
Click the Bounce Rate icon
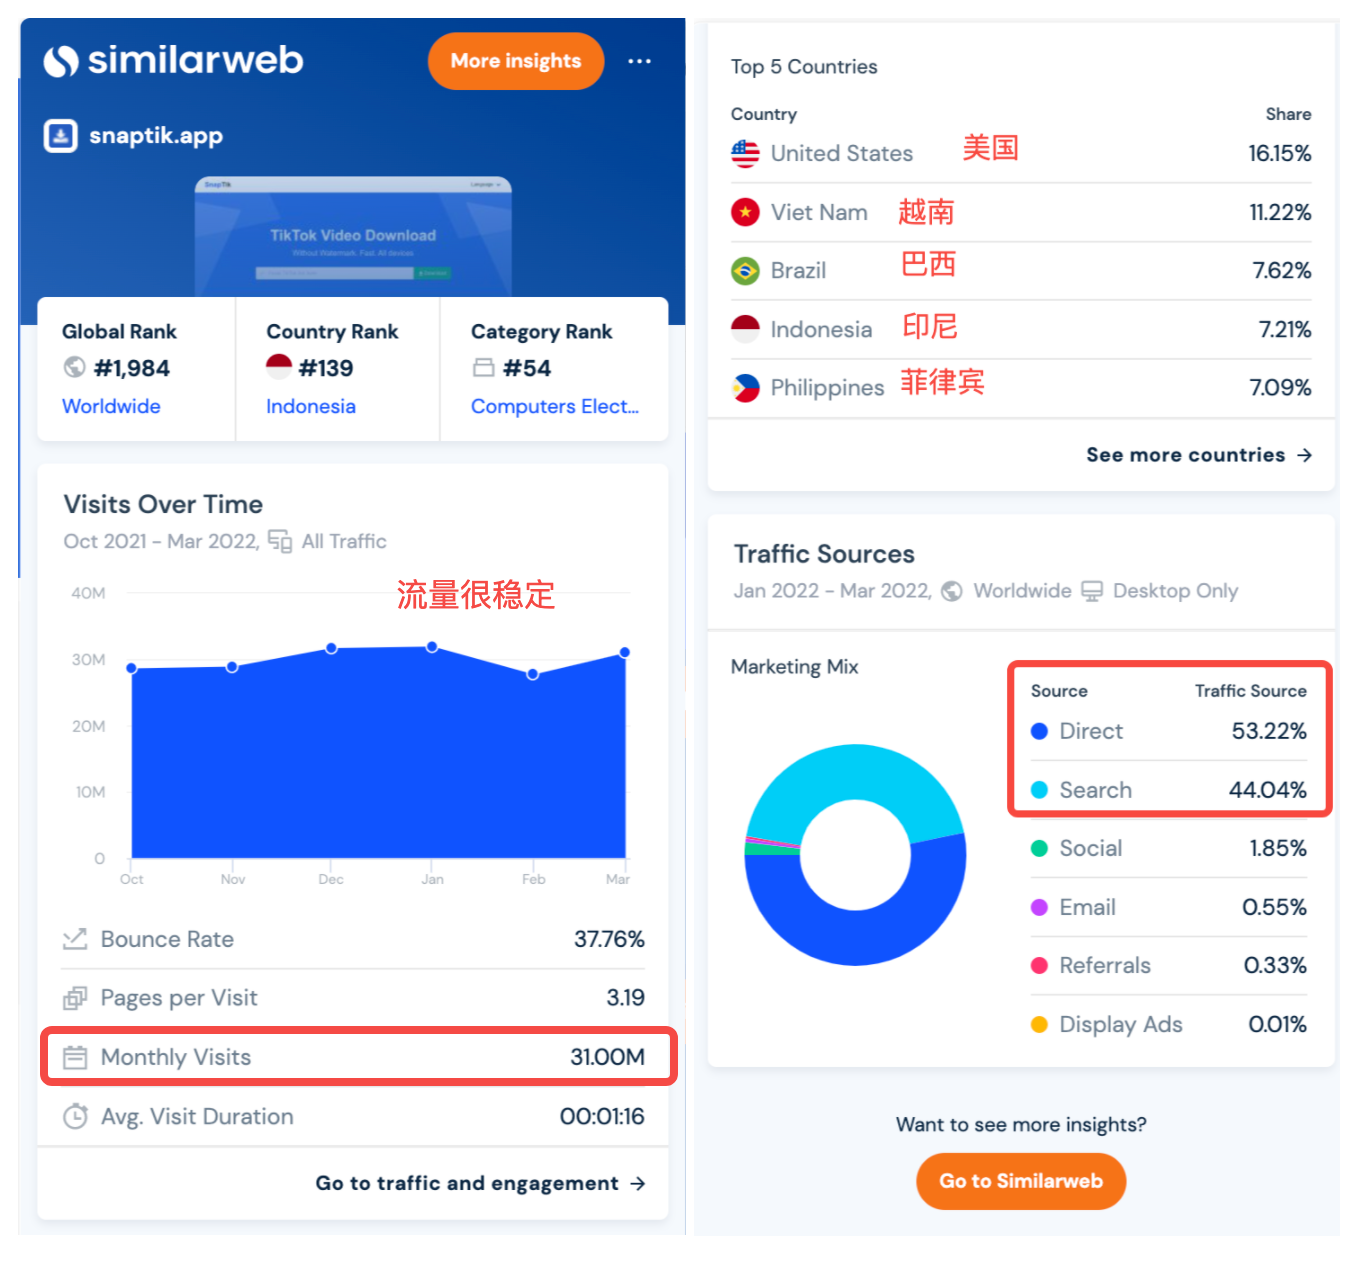pos(75,939)
